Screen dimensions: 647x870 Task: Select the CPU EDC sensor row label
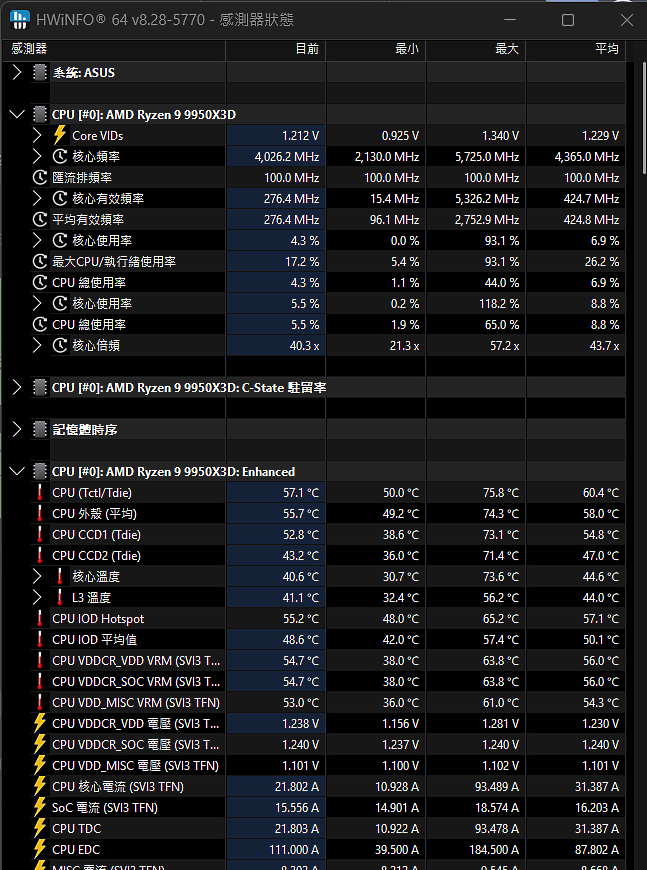[x=76, y=849]
